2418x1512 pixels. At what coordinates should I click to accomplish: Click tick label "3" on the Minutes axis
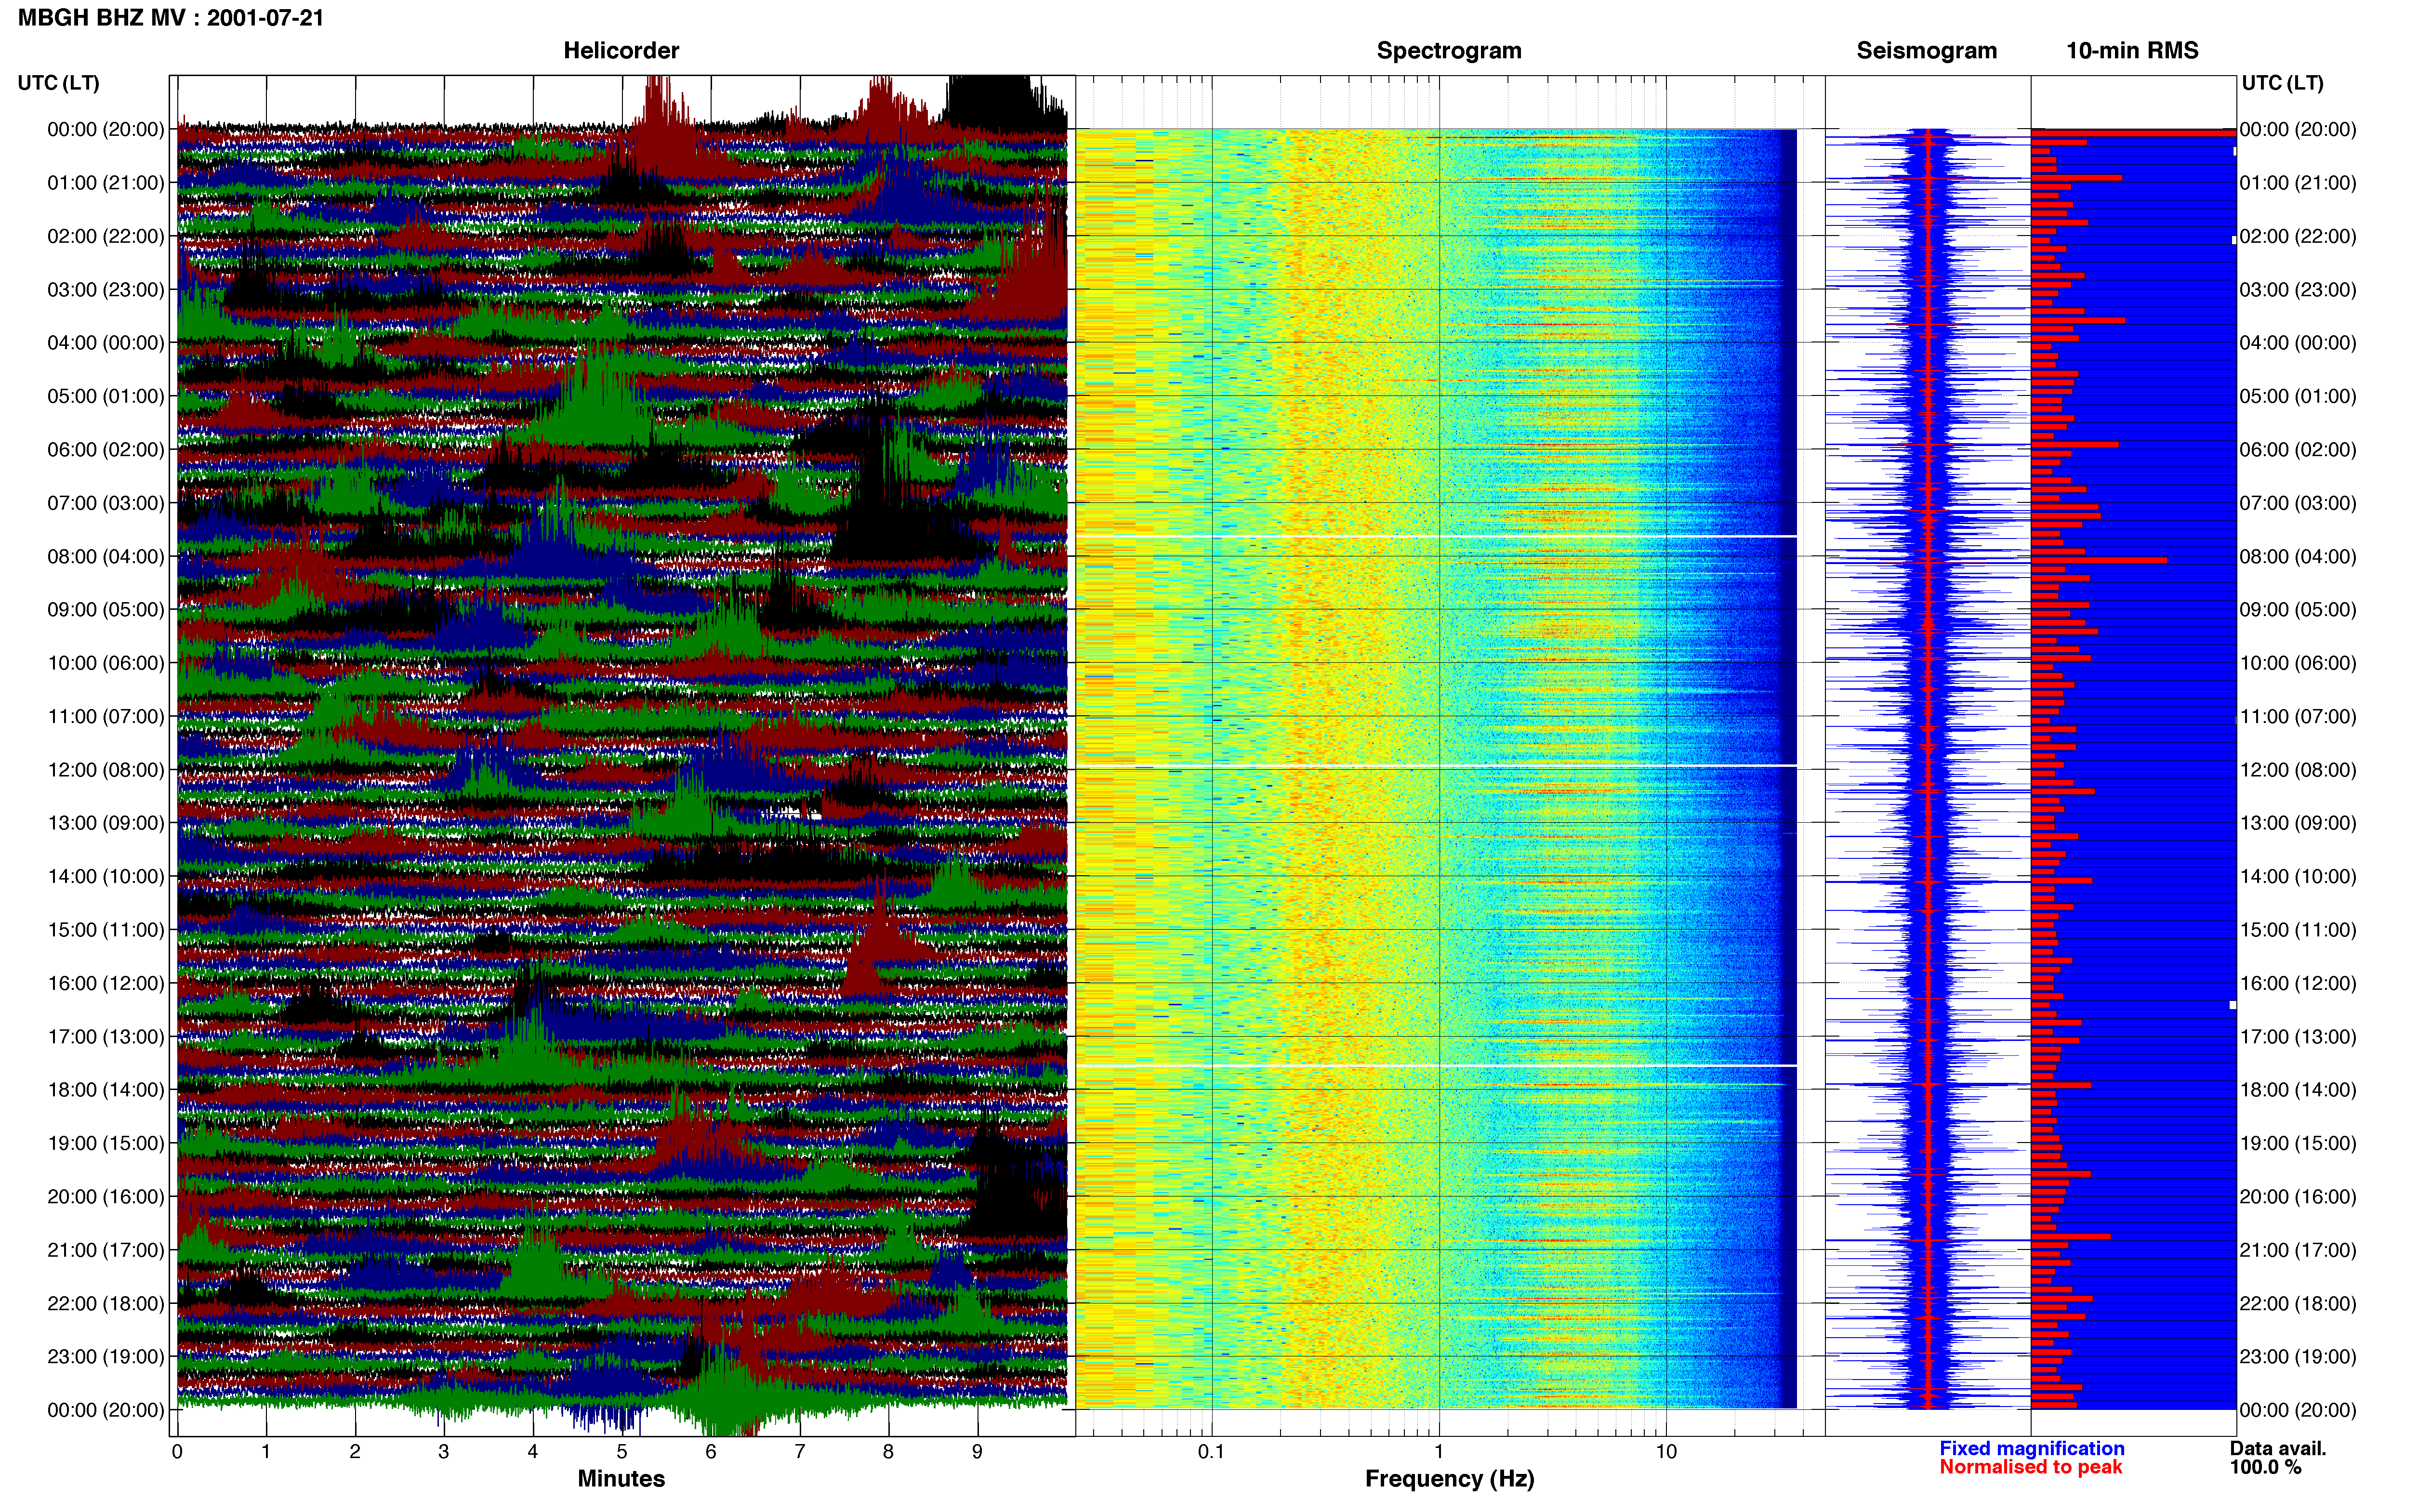point(444,1452)
